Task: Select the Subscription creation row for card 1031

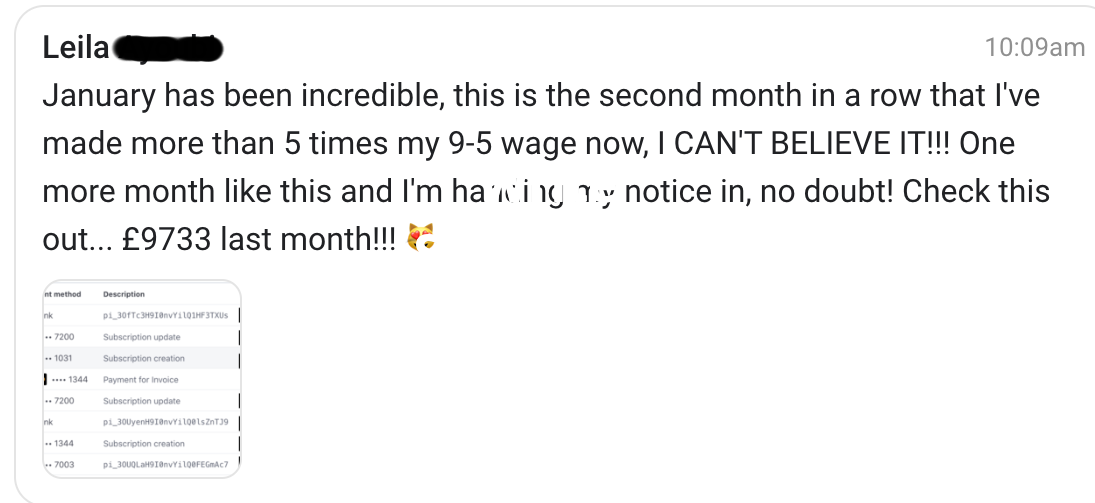Action: click(142, 358)
